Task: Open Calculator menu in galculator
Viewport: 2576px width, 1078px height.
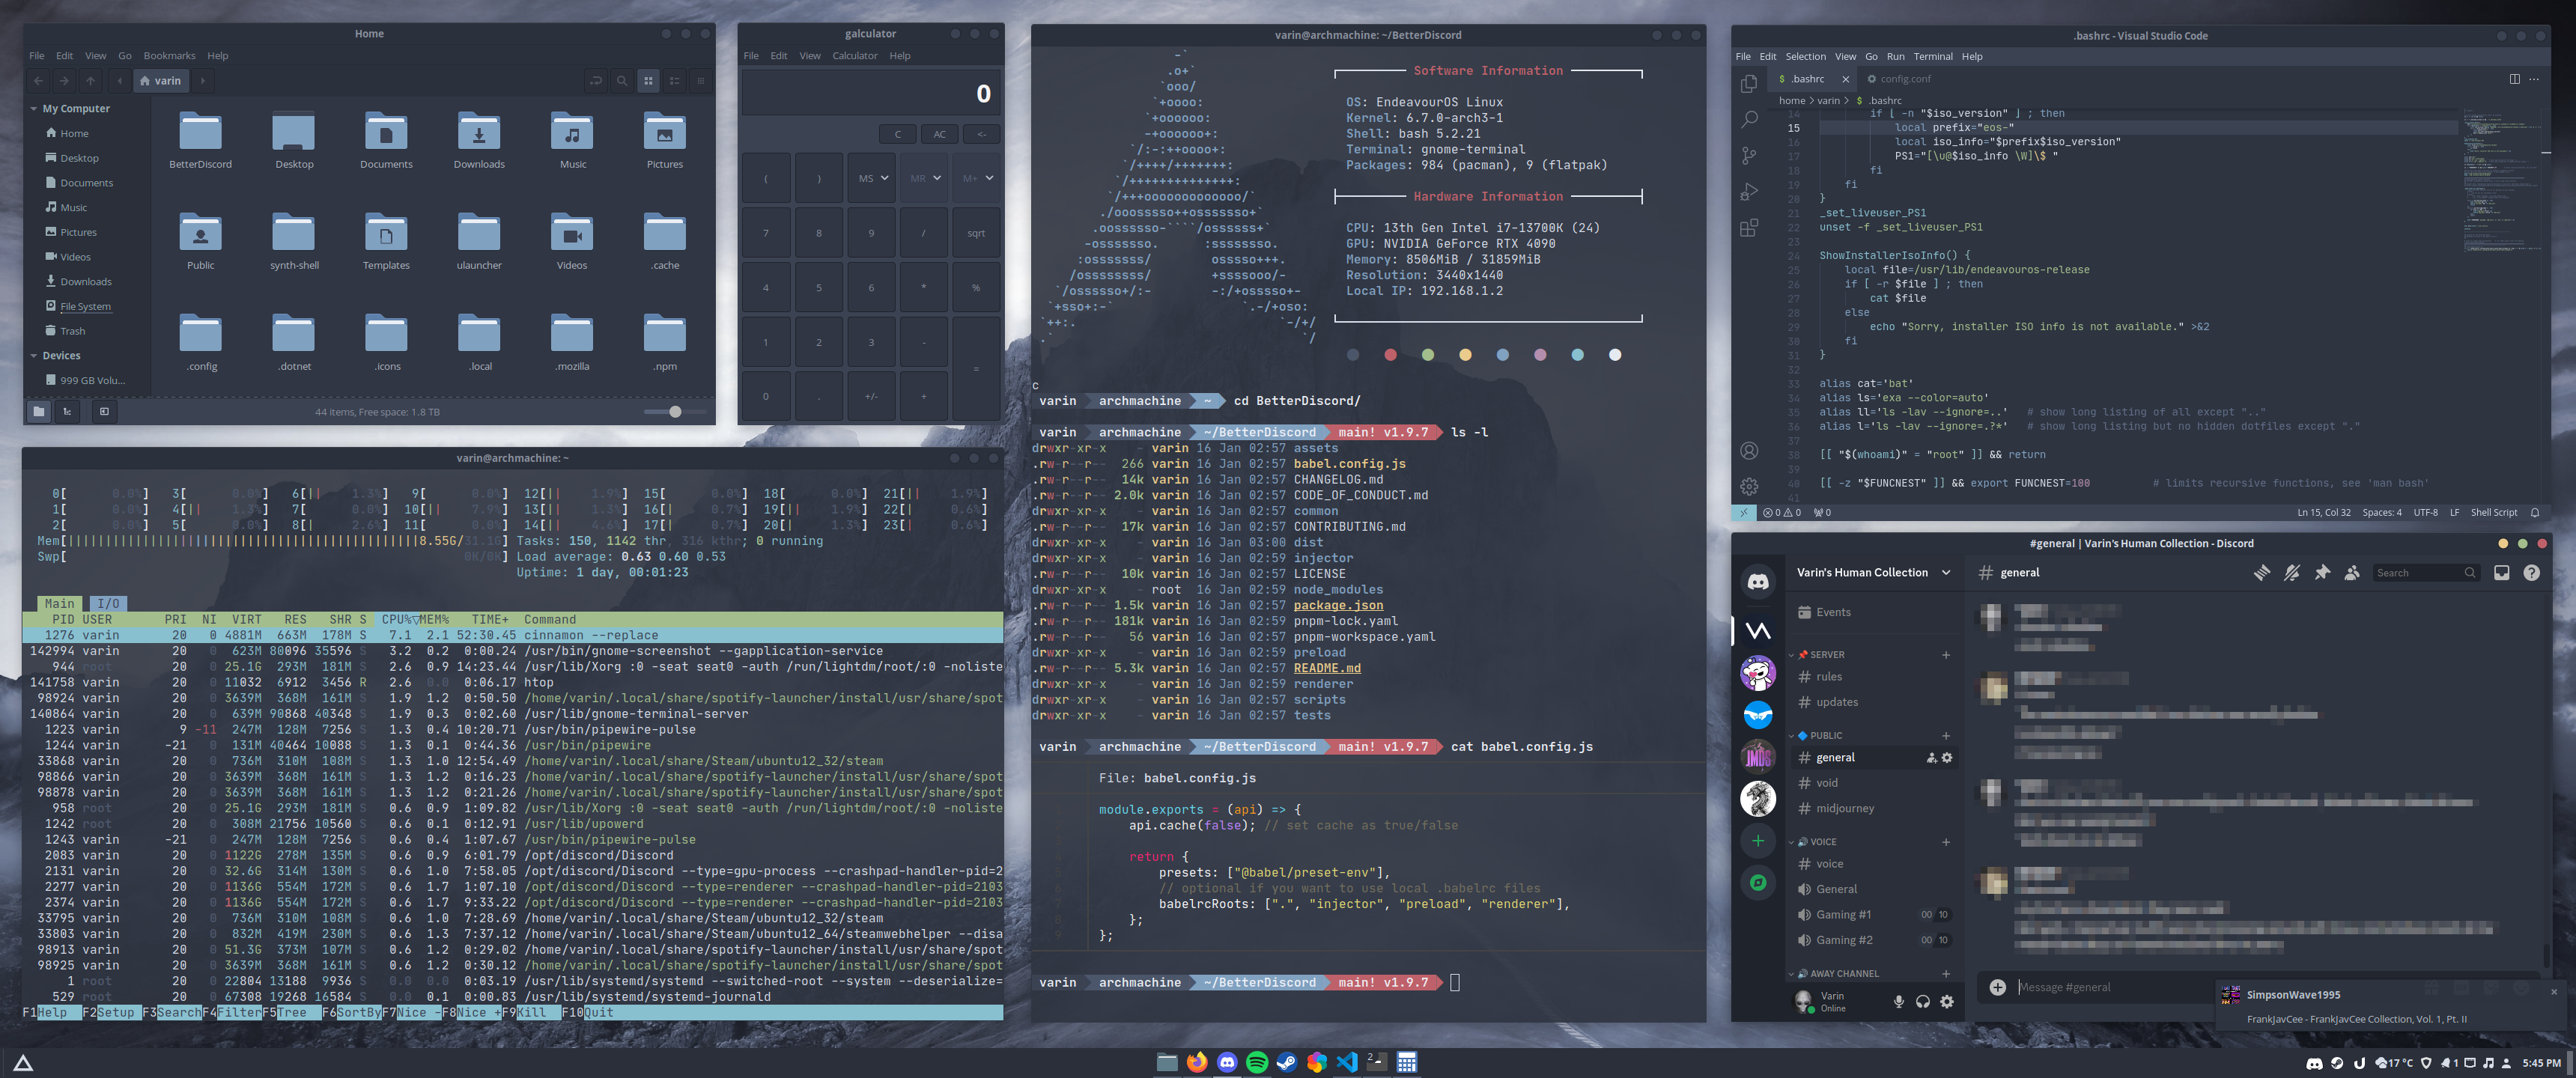Action: 854,56
